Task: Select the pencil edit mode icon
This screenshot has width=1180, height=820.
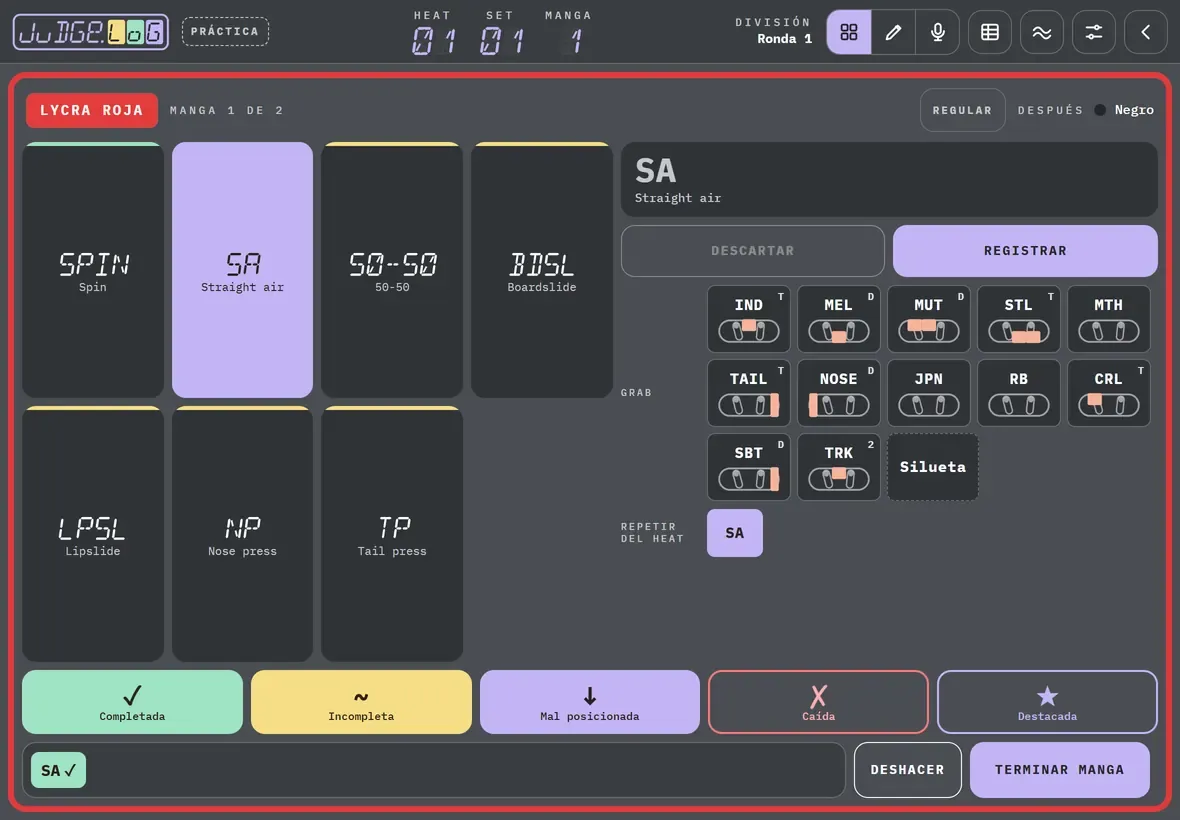Action: coord(893,32)
